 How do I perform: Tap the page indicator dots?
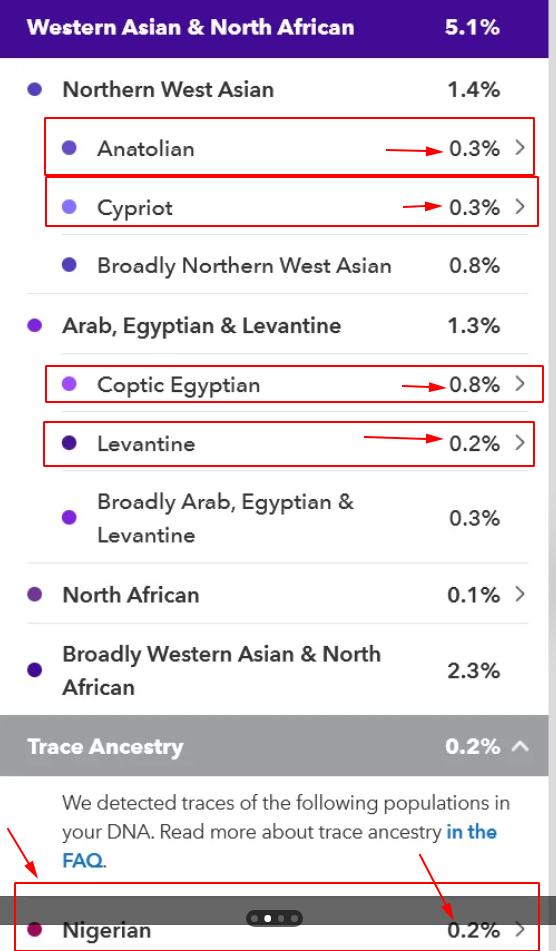(x=274, y=918)
